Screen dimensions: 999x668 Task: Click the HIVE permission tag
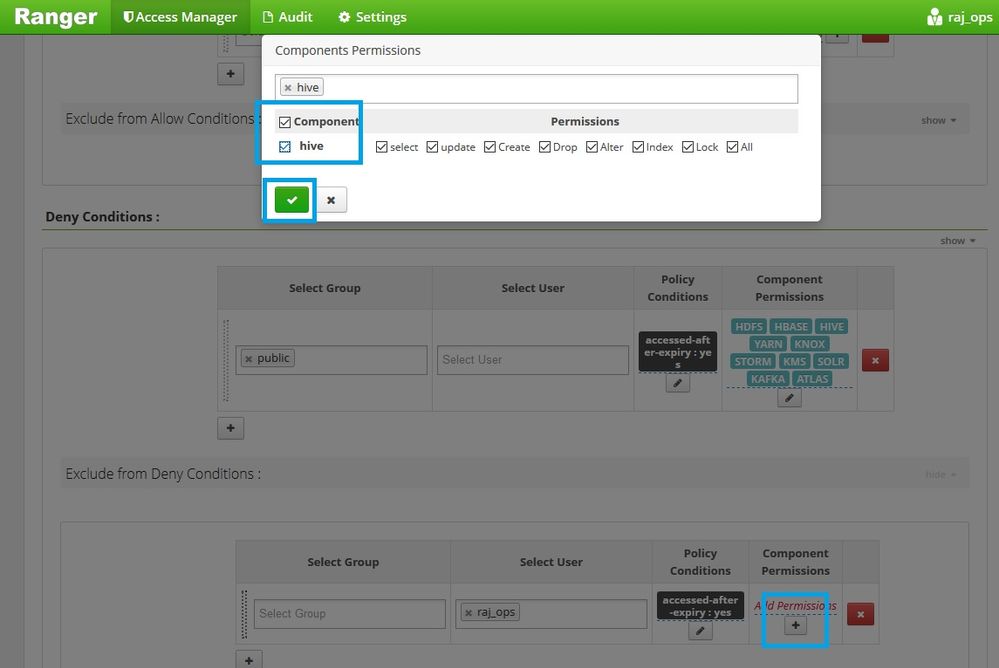(831, 326)
